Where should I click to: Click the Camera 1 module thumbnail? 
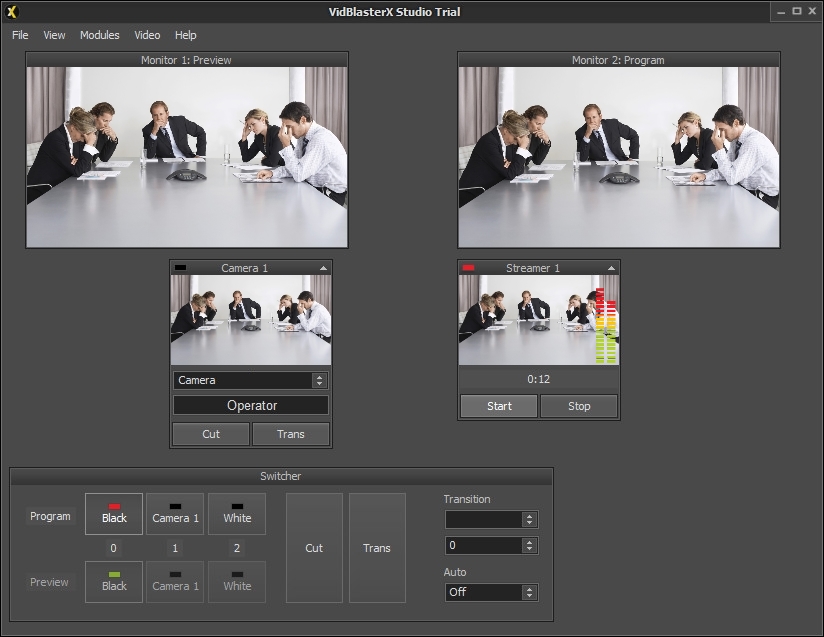coord(251,320)
